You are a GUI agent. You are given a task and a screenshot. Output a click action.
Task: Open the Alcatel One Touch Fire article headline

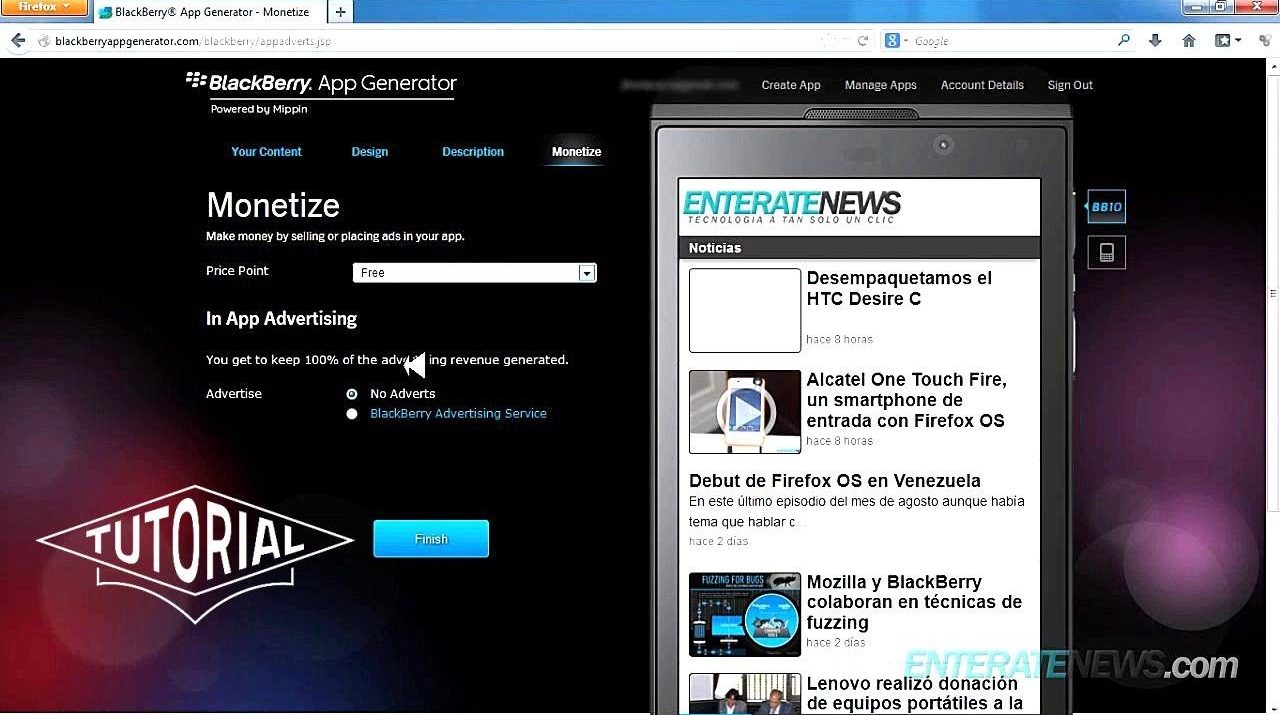tap(906, 400)
